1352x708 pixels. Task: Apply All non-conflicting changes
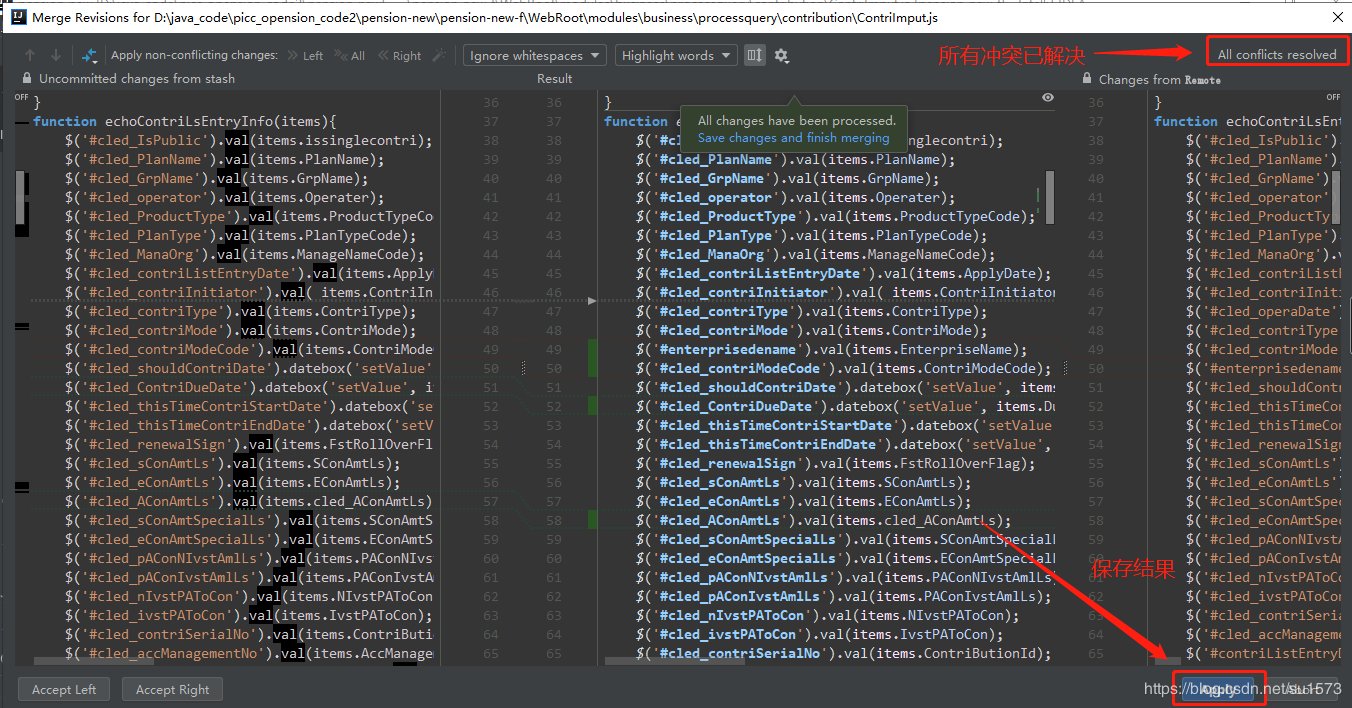pyautogui.click(x=351, y=56)
